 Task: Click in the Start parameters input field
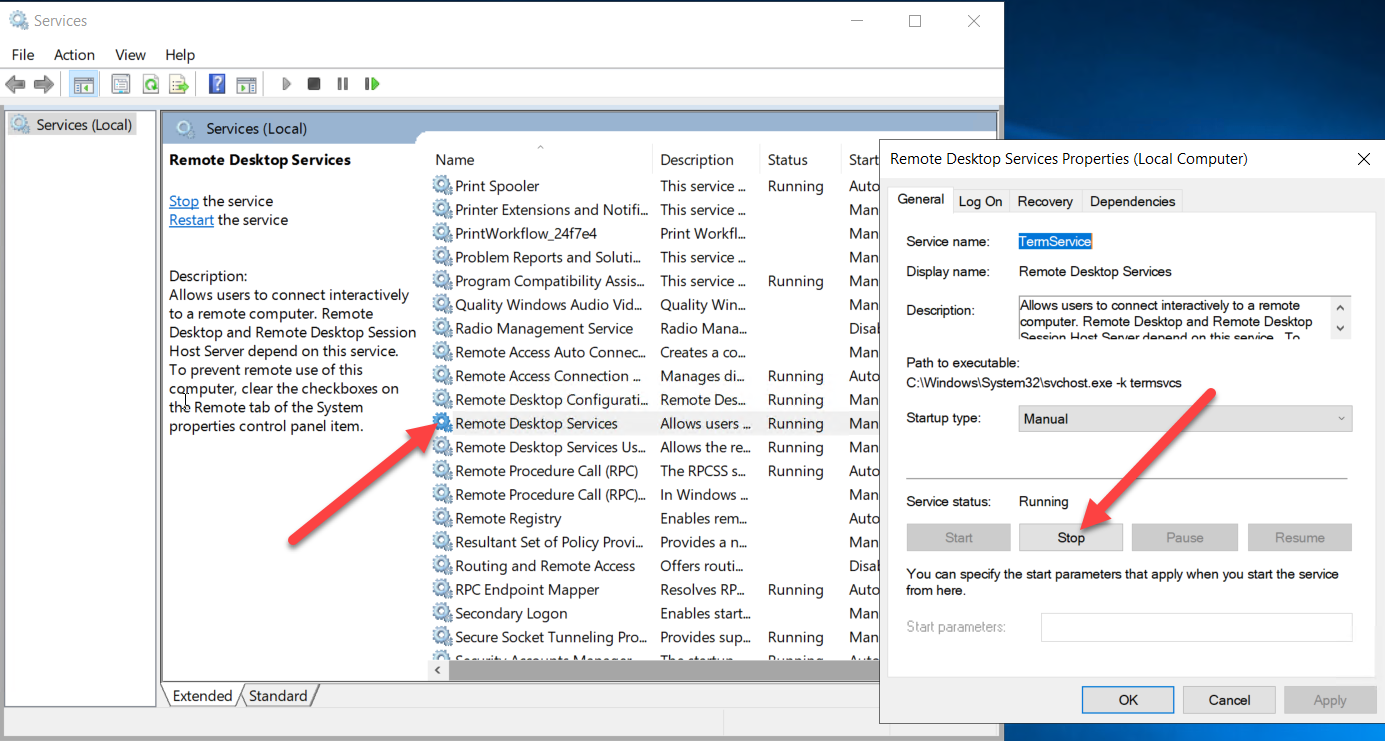1196,627
